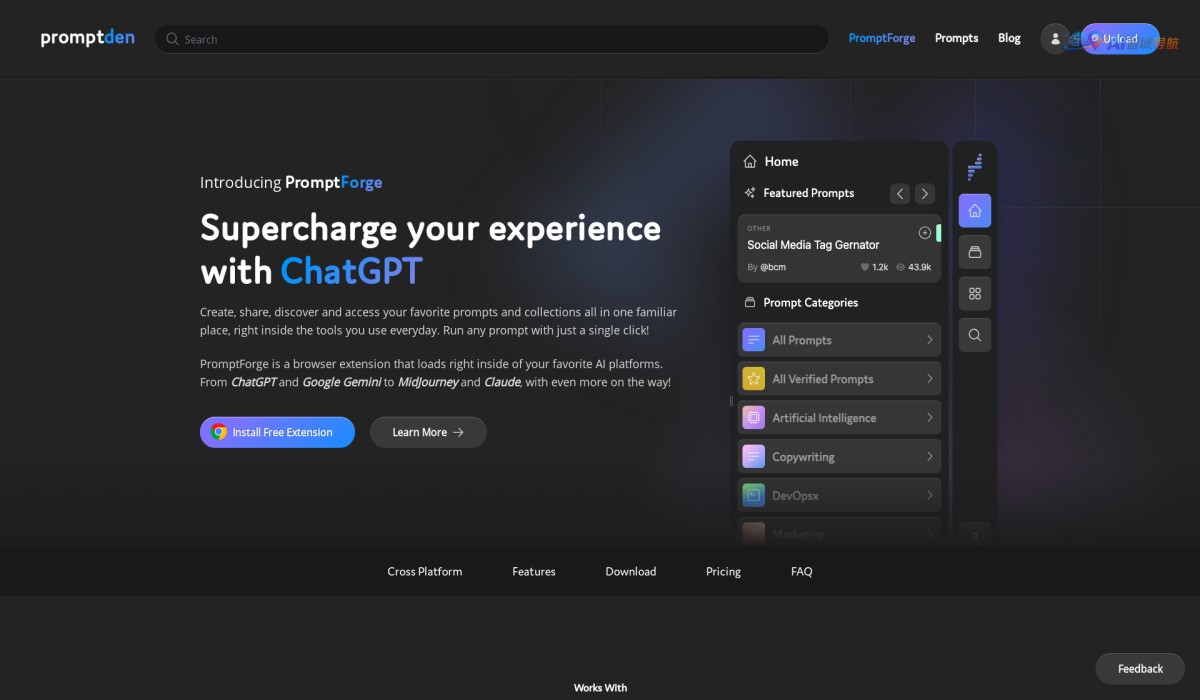Image resolution: width=1200 pixels, height=700 pixels.
Task: Select the Home icon in the PromptForge sidebar
Action: click(x=974, y=211)
